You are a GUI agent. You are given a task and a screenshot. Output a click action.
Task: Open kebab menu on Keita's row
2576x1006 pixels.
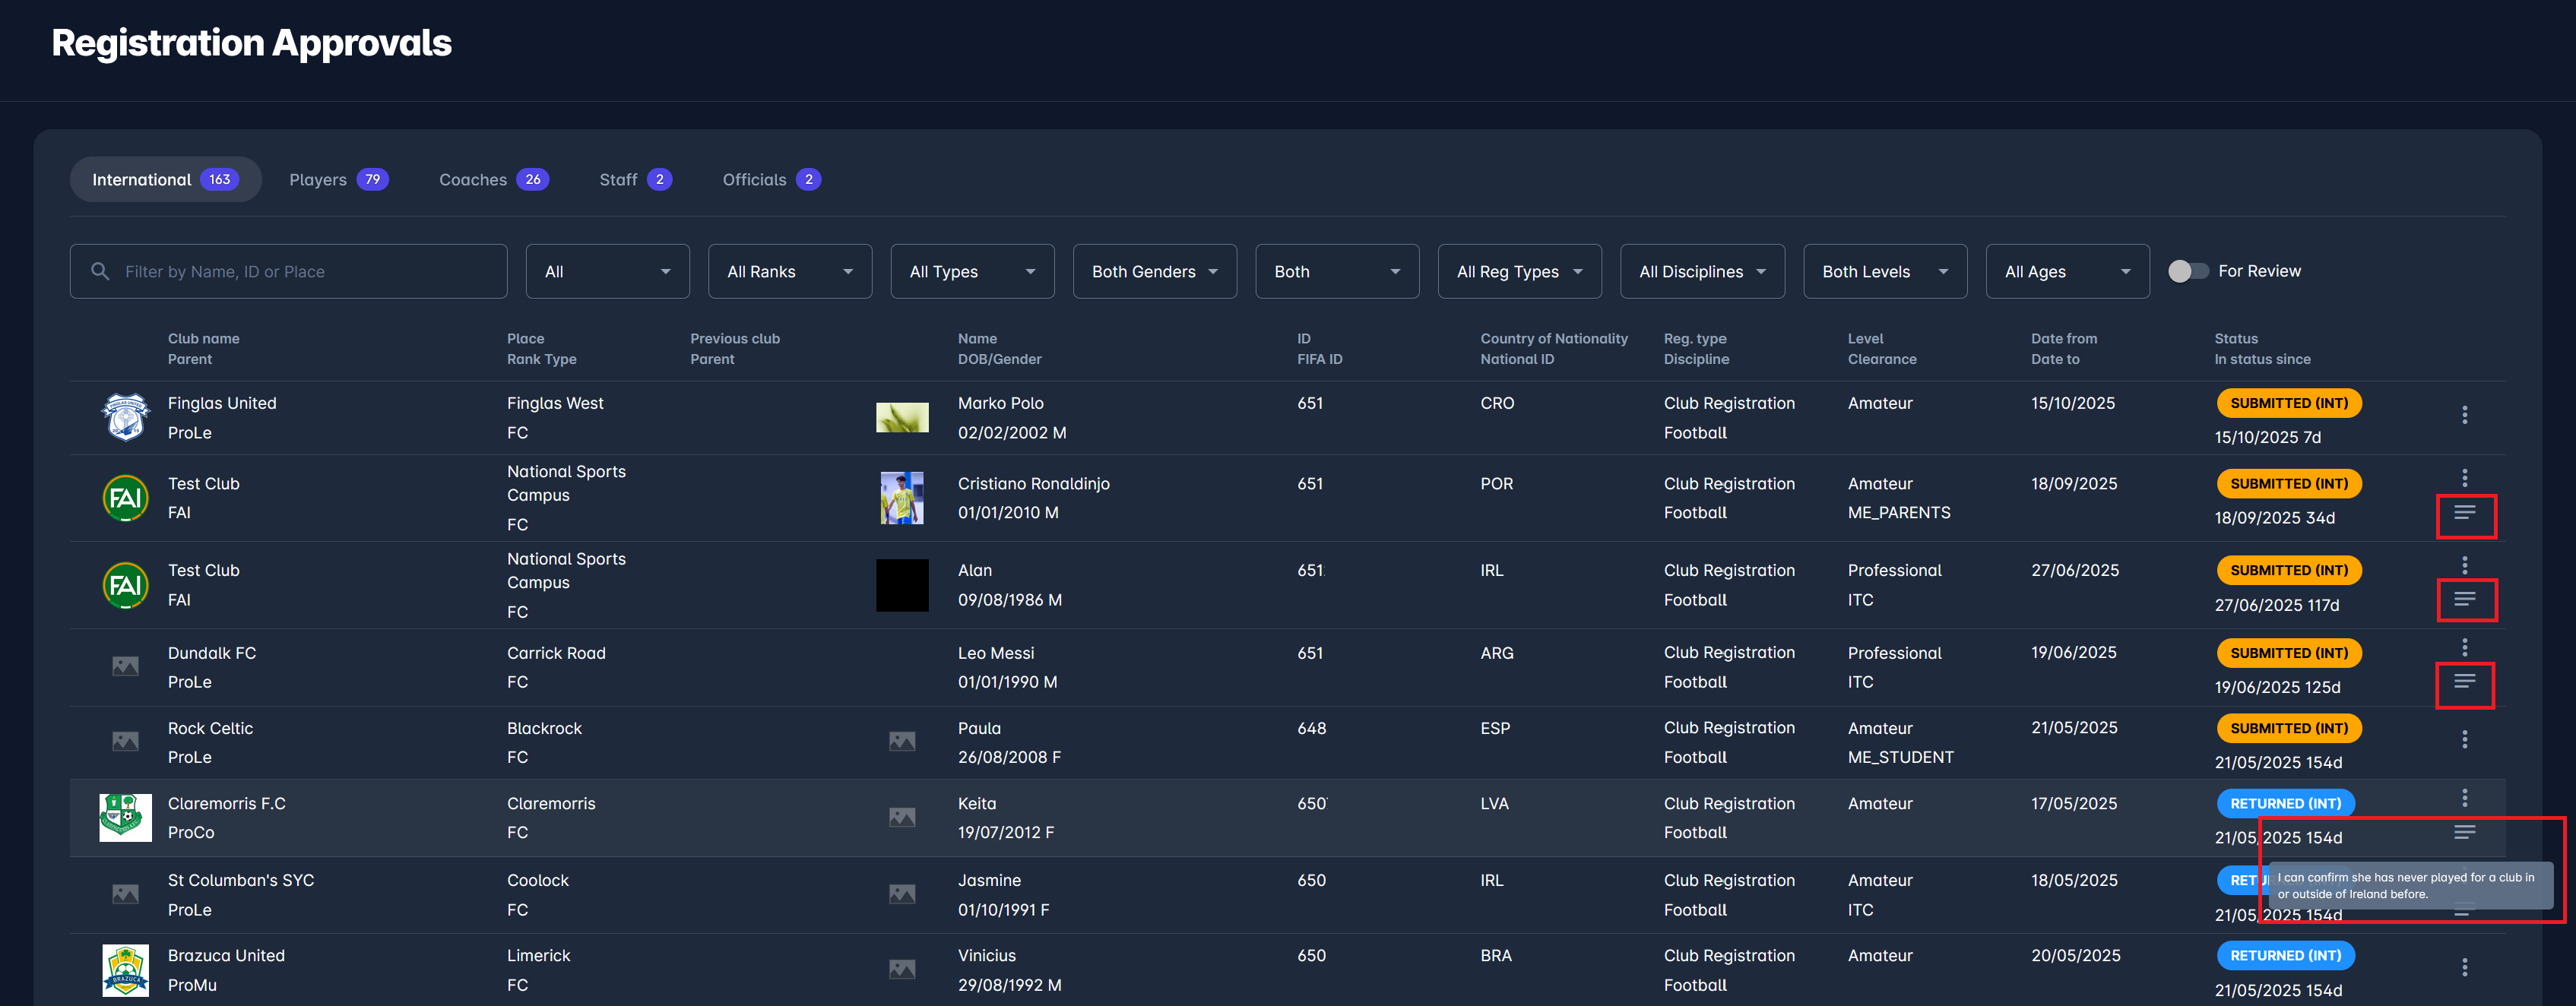(2464, 798)
